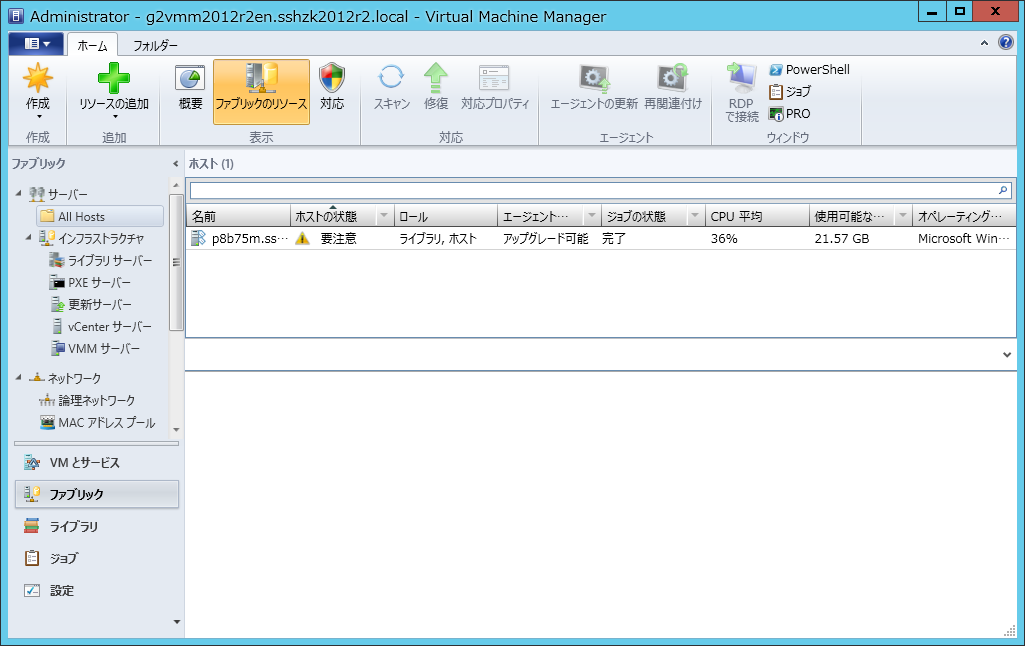Collapse the サーバー tree node
The height and width of the screenshot is (646, 1025).
(x=18, y=194)
